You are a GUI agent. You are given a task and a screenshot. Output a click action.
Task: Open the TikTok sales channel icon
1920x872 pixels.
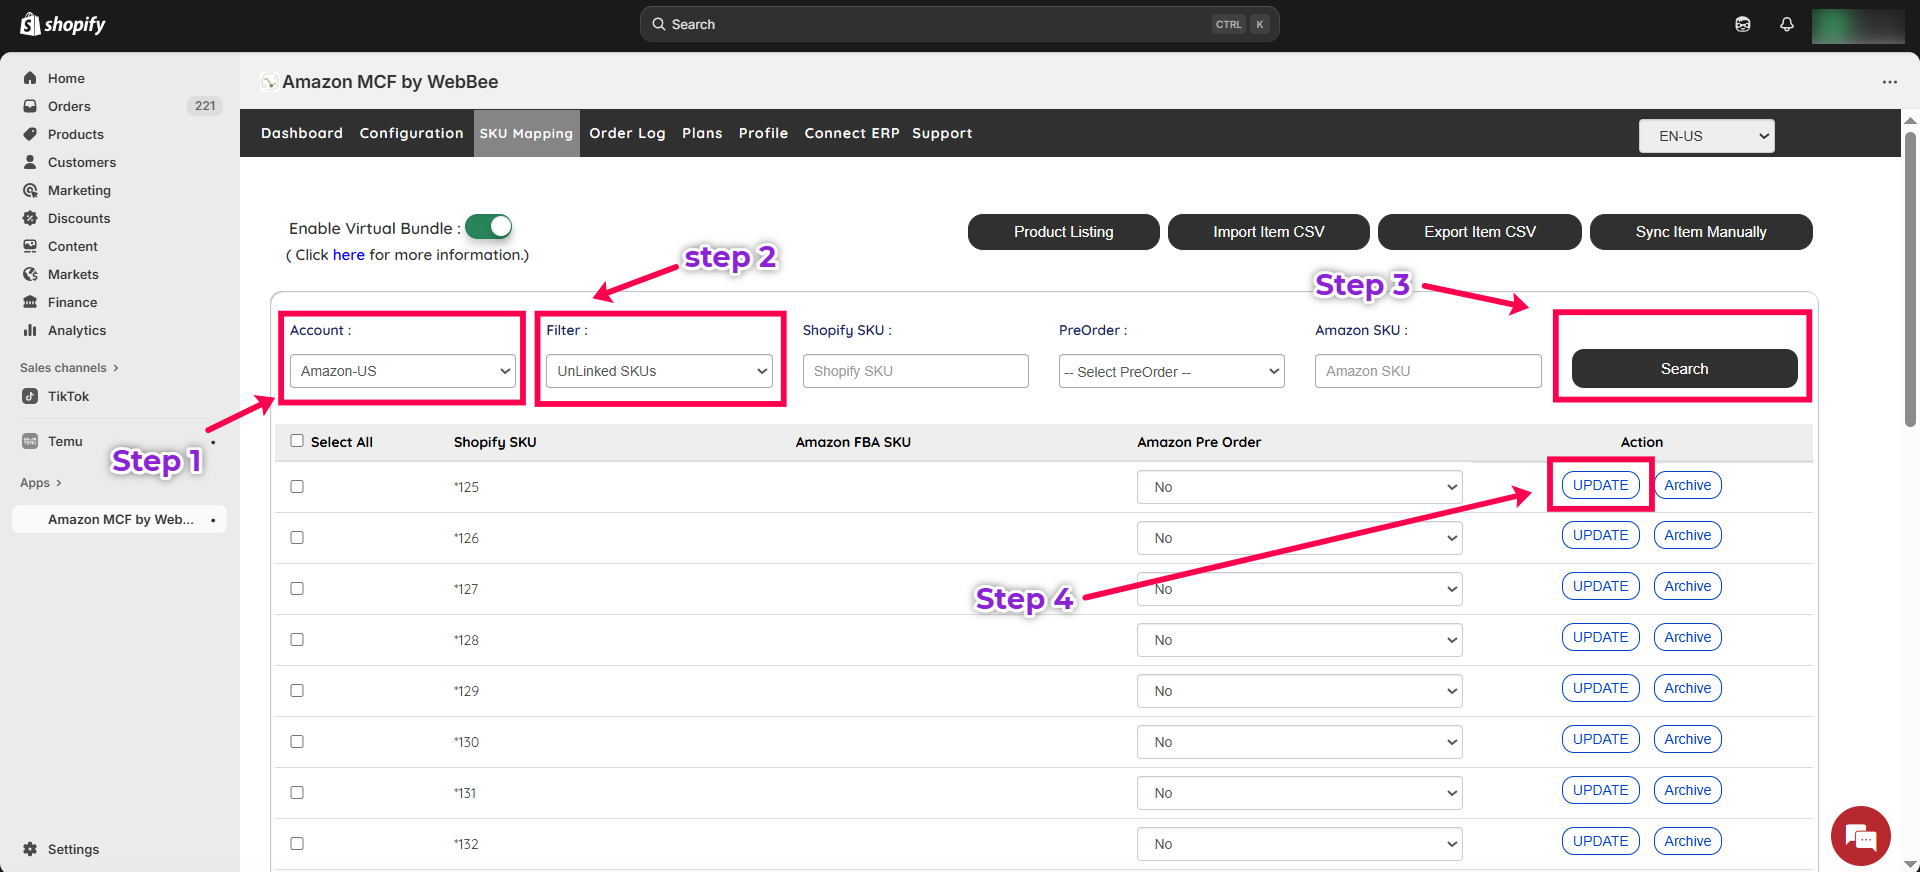[x=30, y=396]
